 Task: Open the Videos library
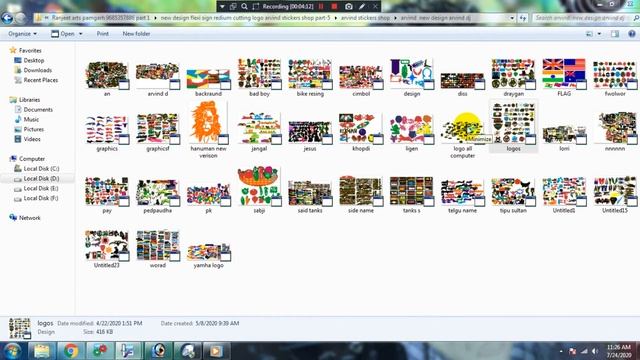pyautogui.click(x=32, y=139)
